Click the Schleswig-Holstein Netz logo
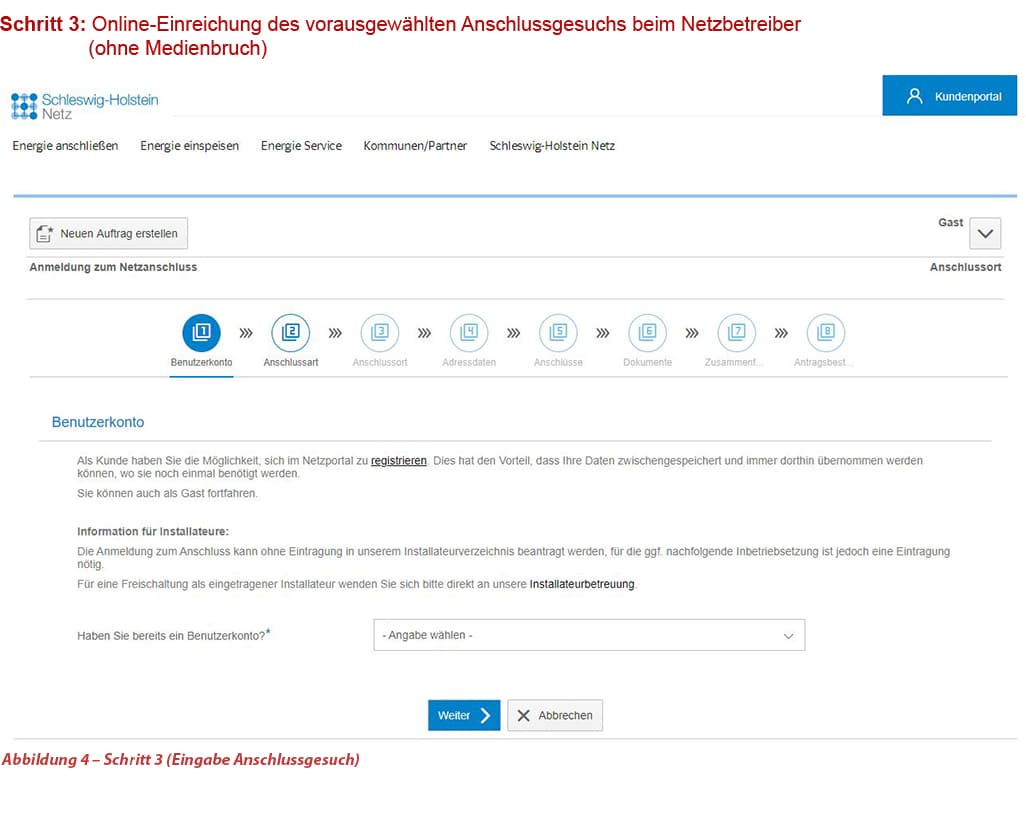 pyautogui.click(x=85, y=105)
